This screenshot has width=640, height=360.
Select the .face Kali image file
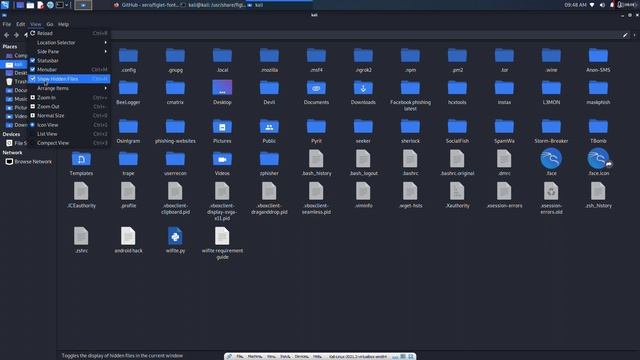click(551, 162)
